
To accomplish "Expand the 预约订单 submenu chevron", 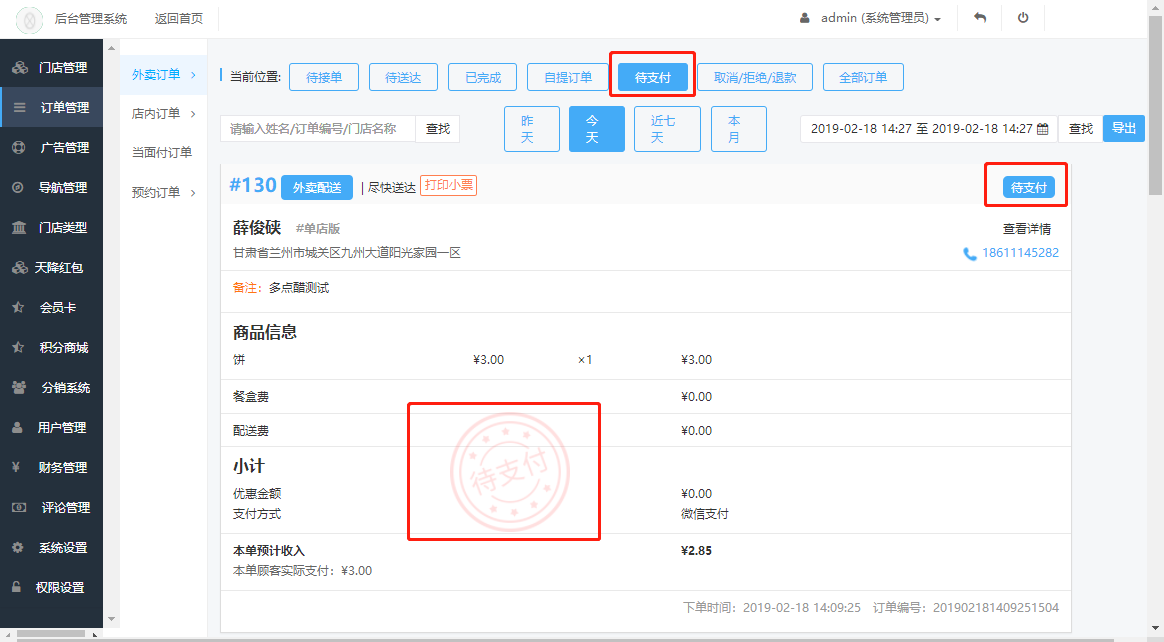I will click(x=193, y=193).
